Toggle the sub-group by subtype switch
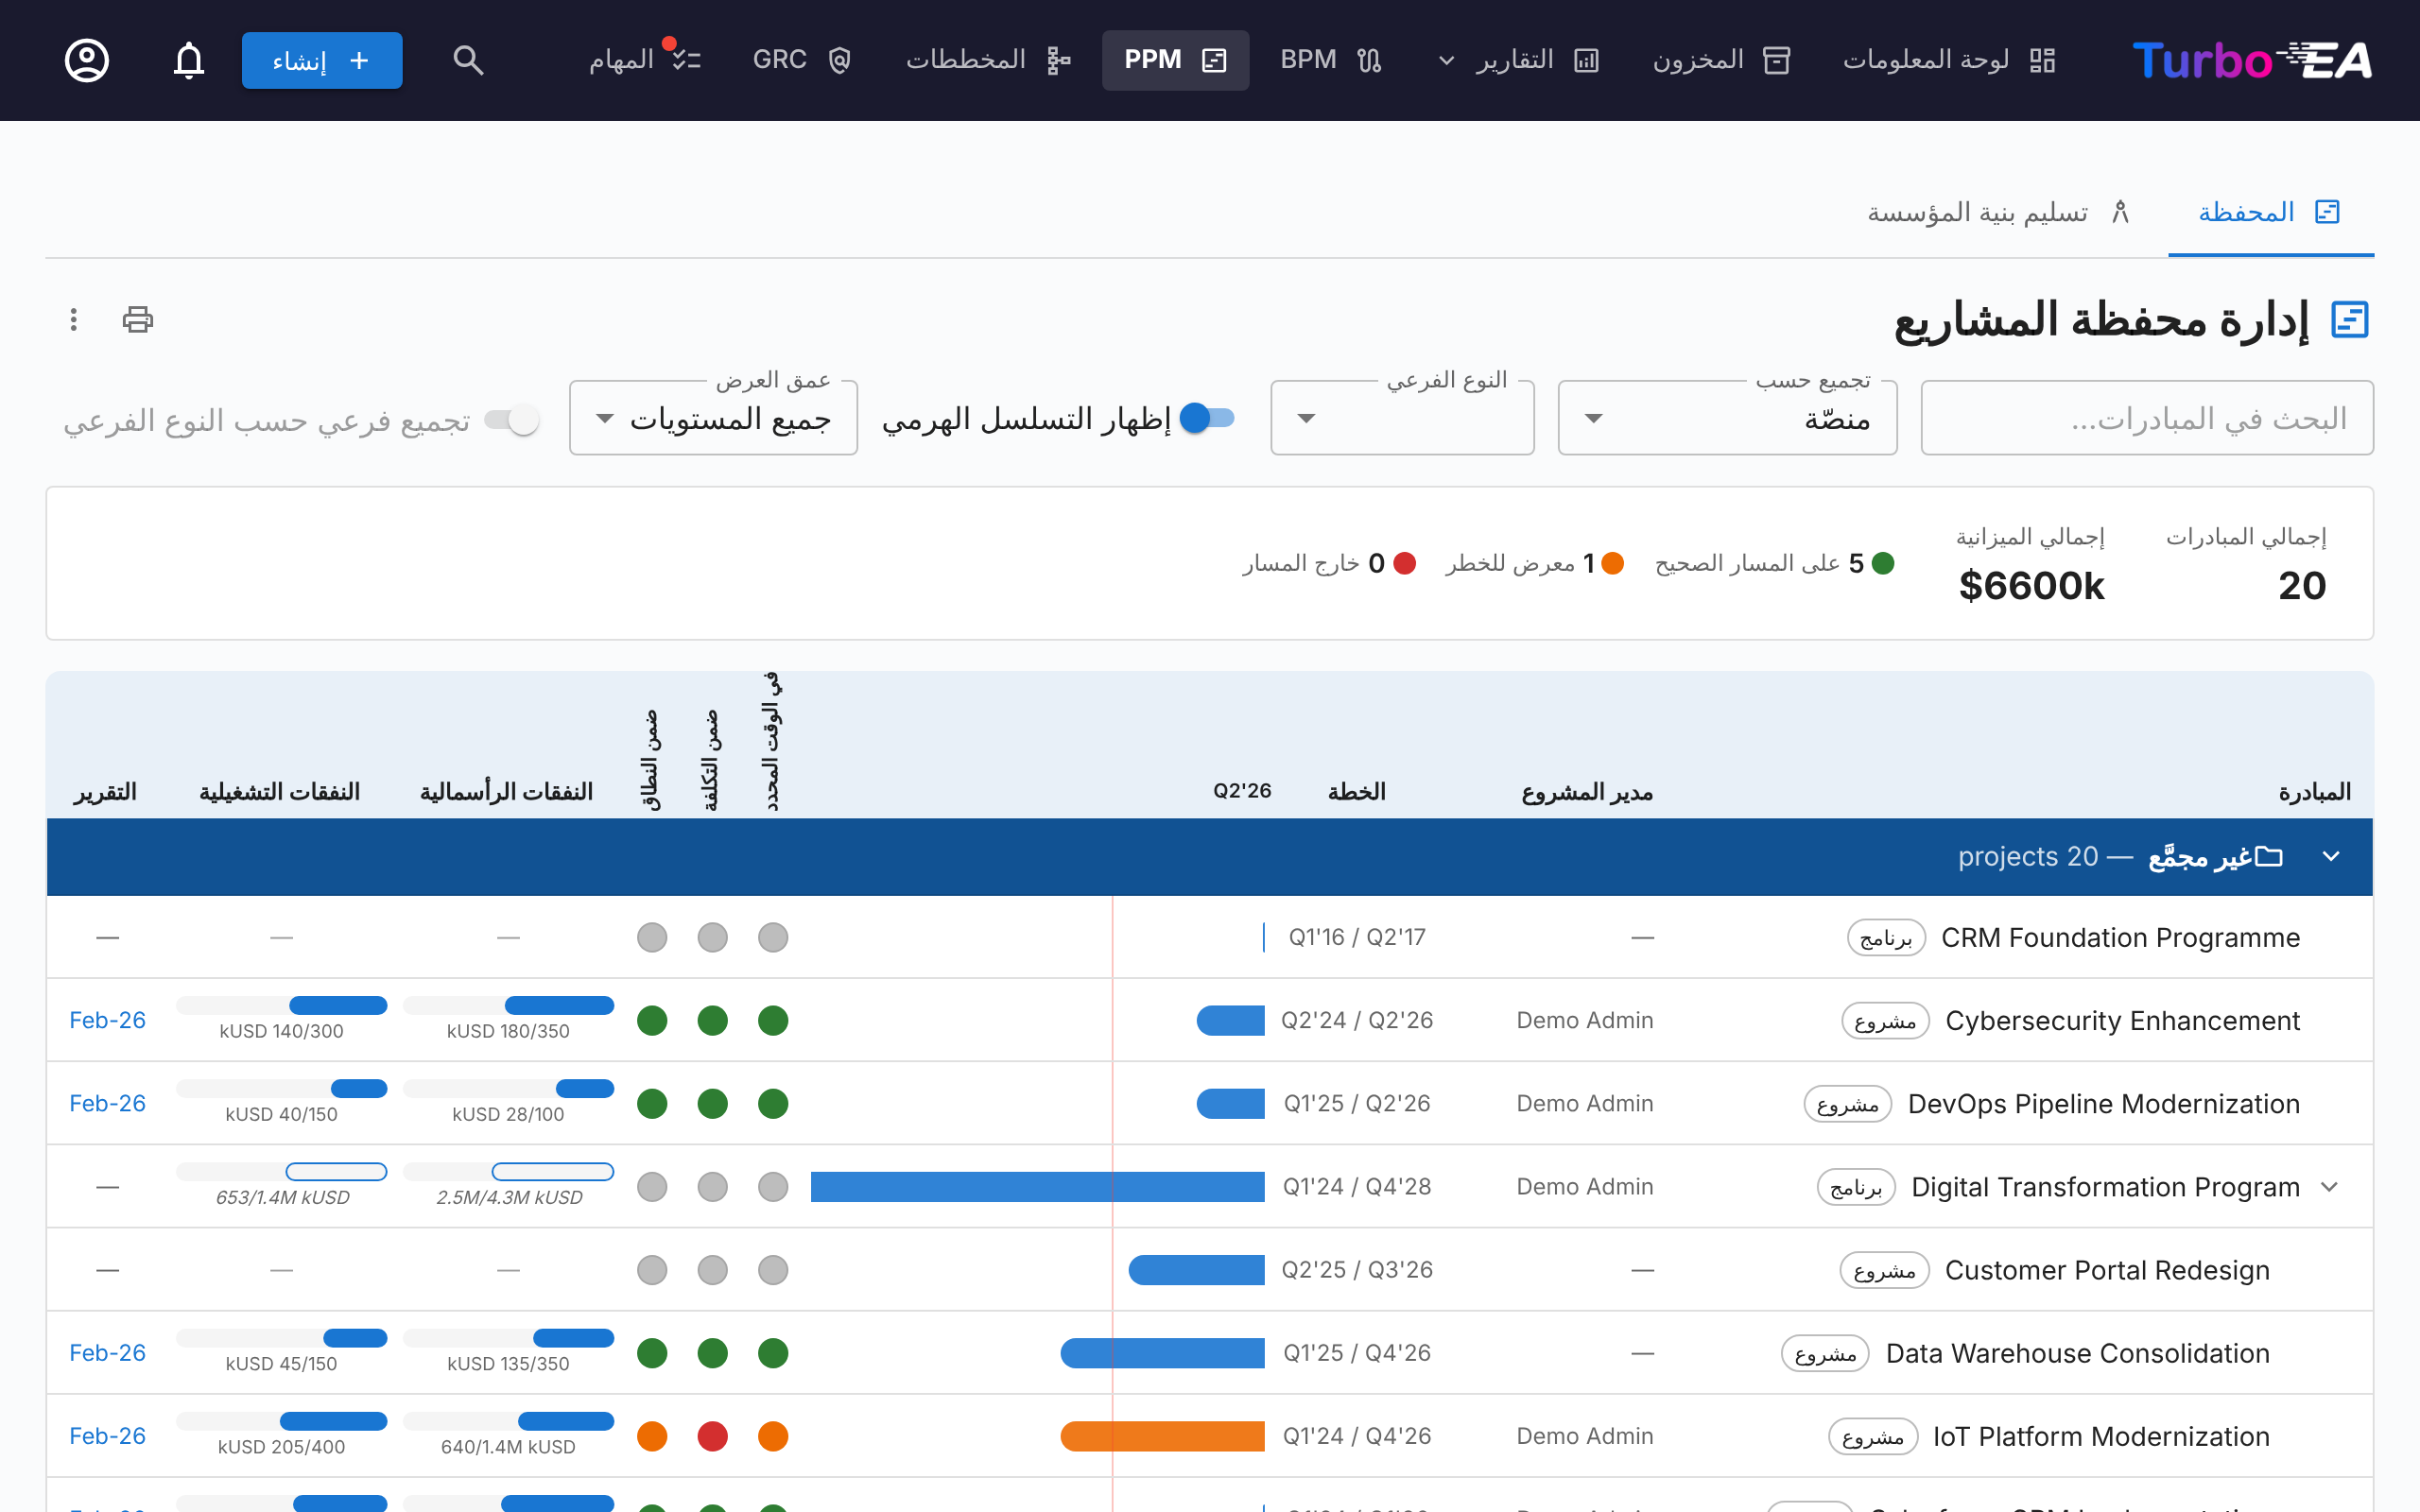 tap(512, 420)
